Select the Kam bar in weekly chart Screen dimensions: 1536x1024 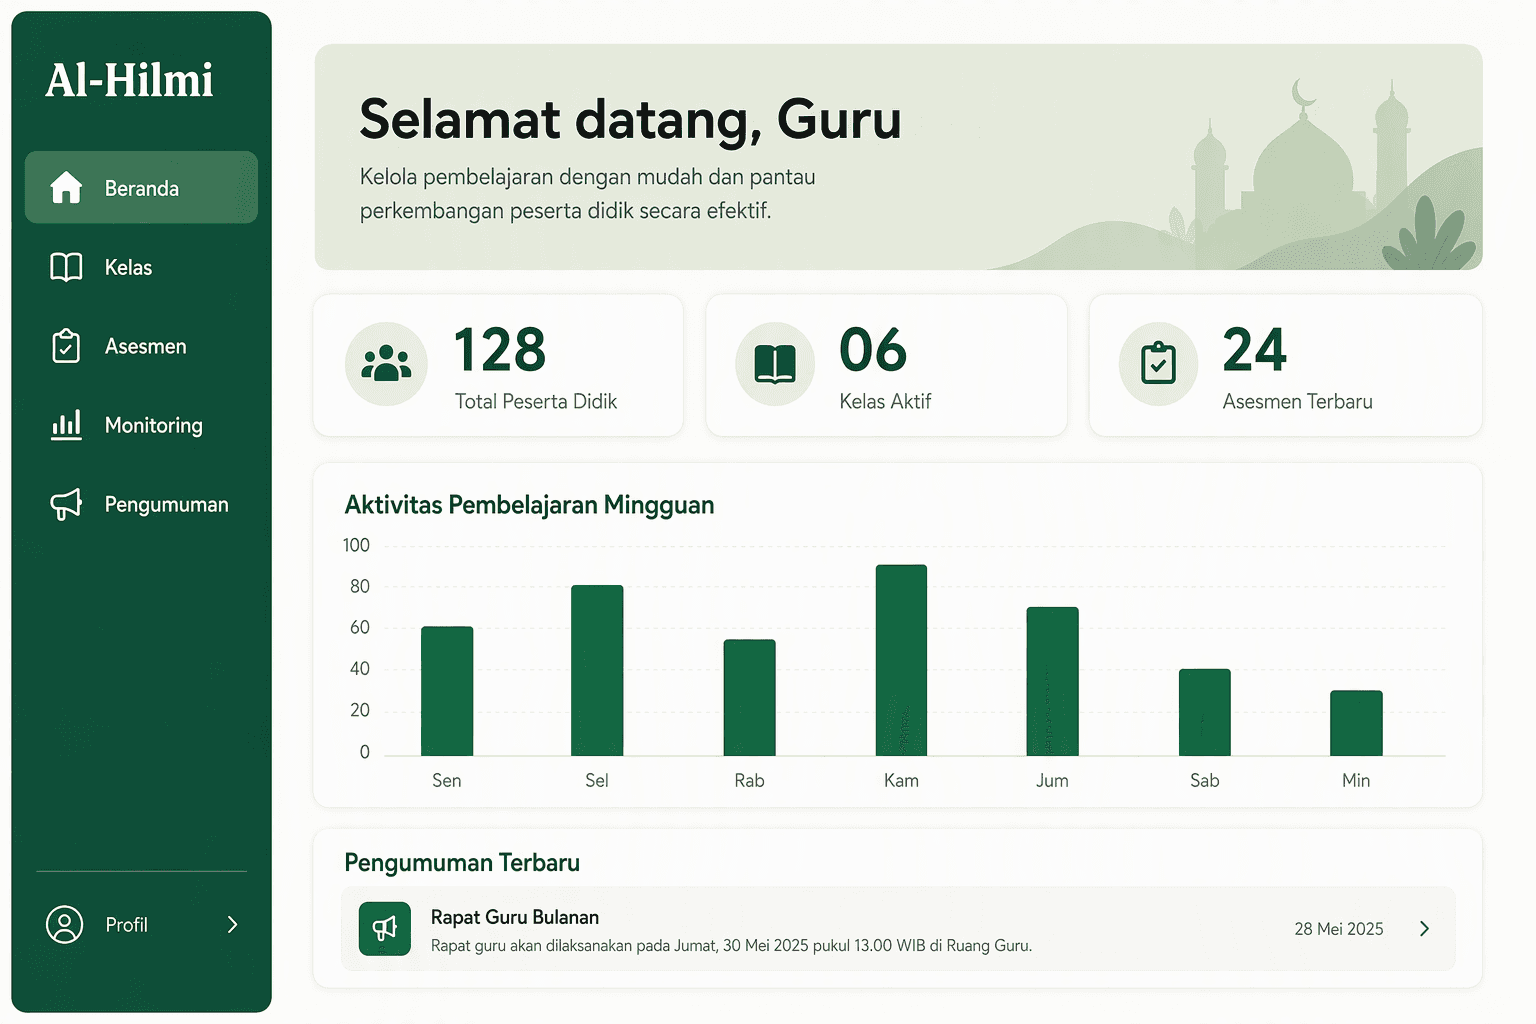pyautogui.click(x=901, y=660)
